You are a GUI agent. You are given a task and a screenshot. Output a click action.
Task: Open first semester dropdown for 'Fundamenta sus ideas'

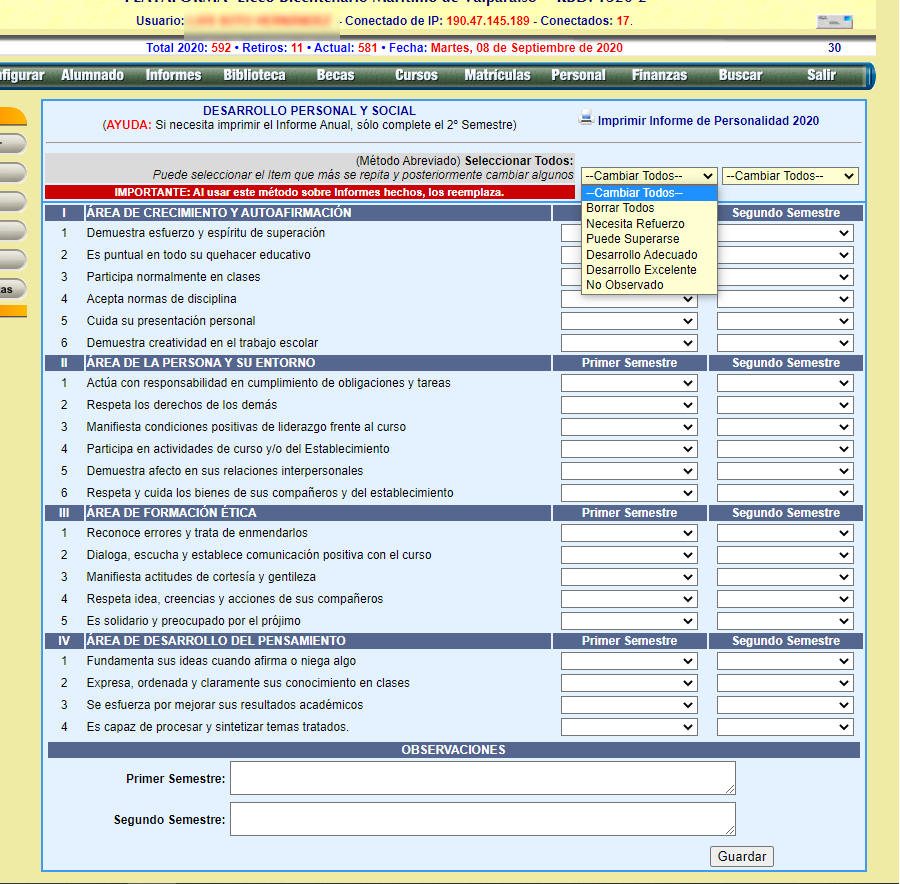[629, 661]
